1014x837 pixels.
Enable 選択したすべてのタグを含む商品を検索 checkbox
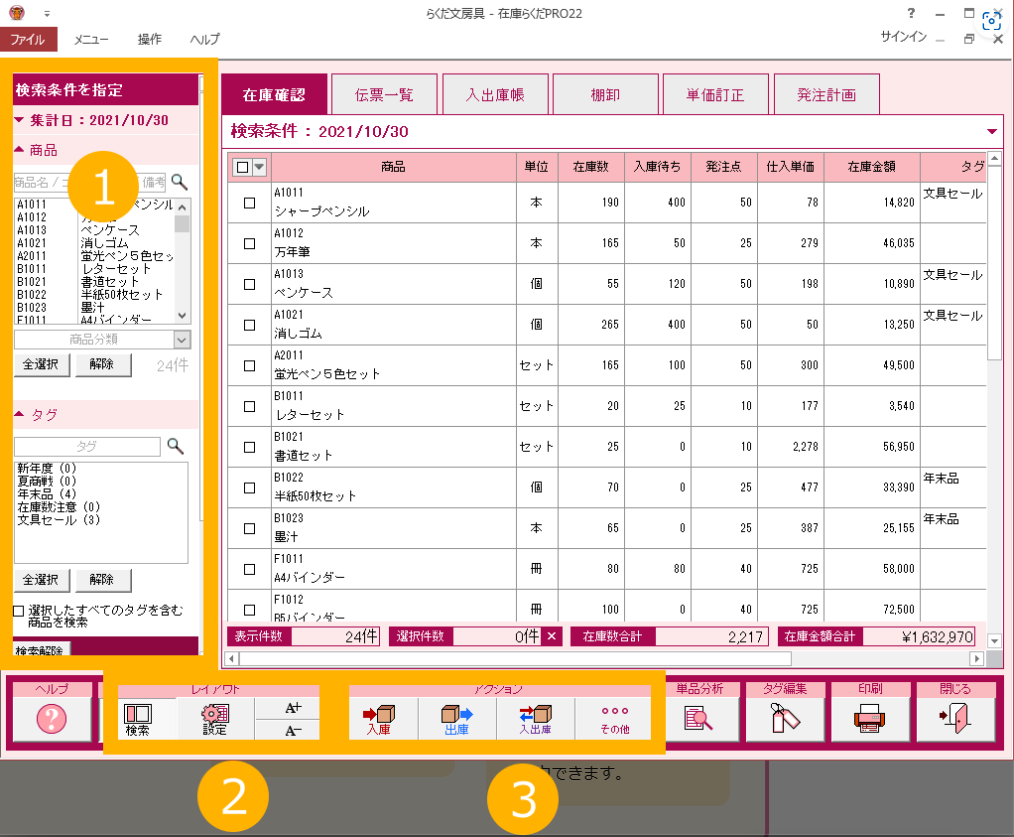click(19, 611)
